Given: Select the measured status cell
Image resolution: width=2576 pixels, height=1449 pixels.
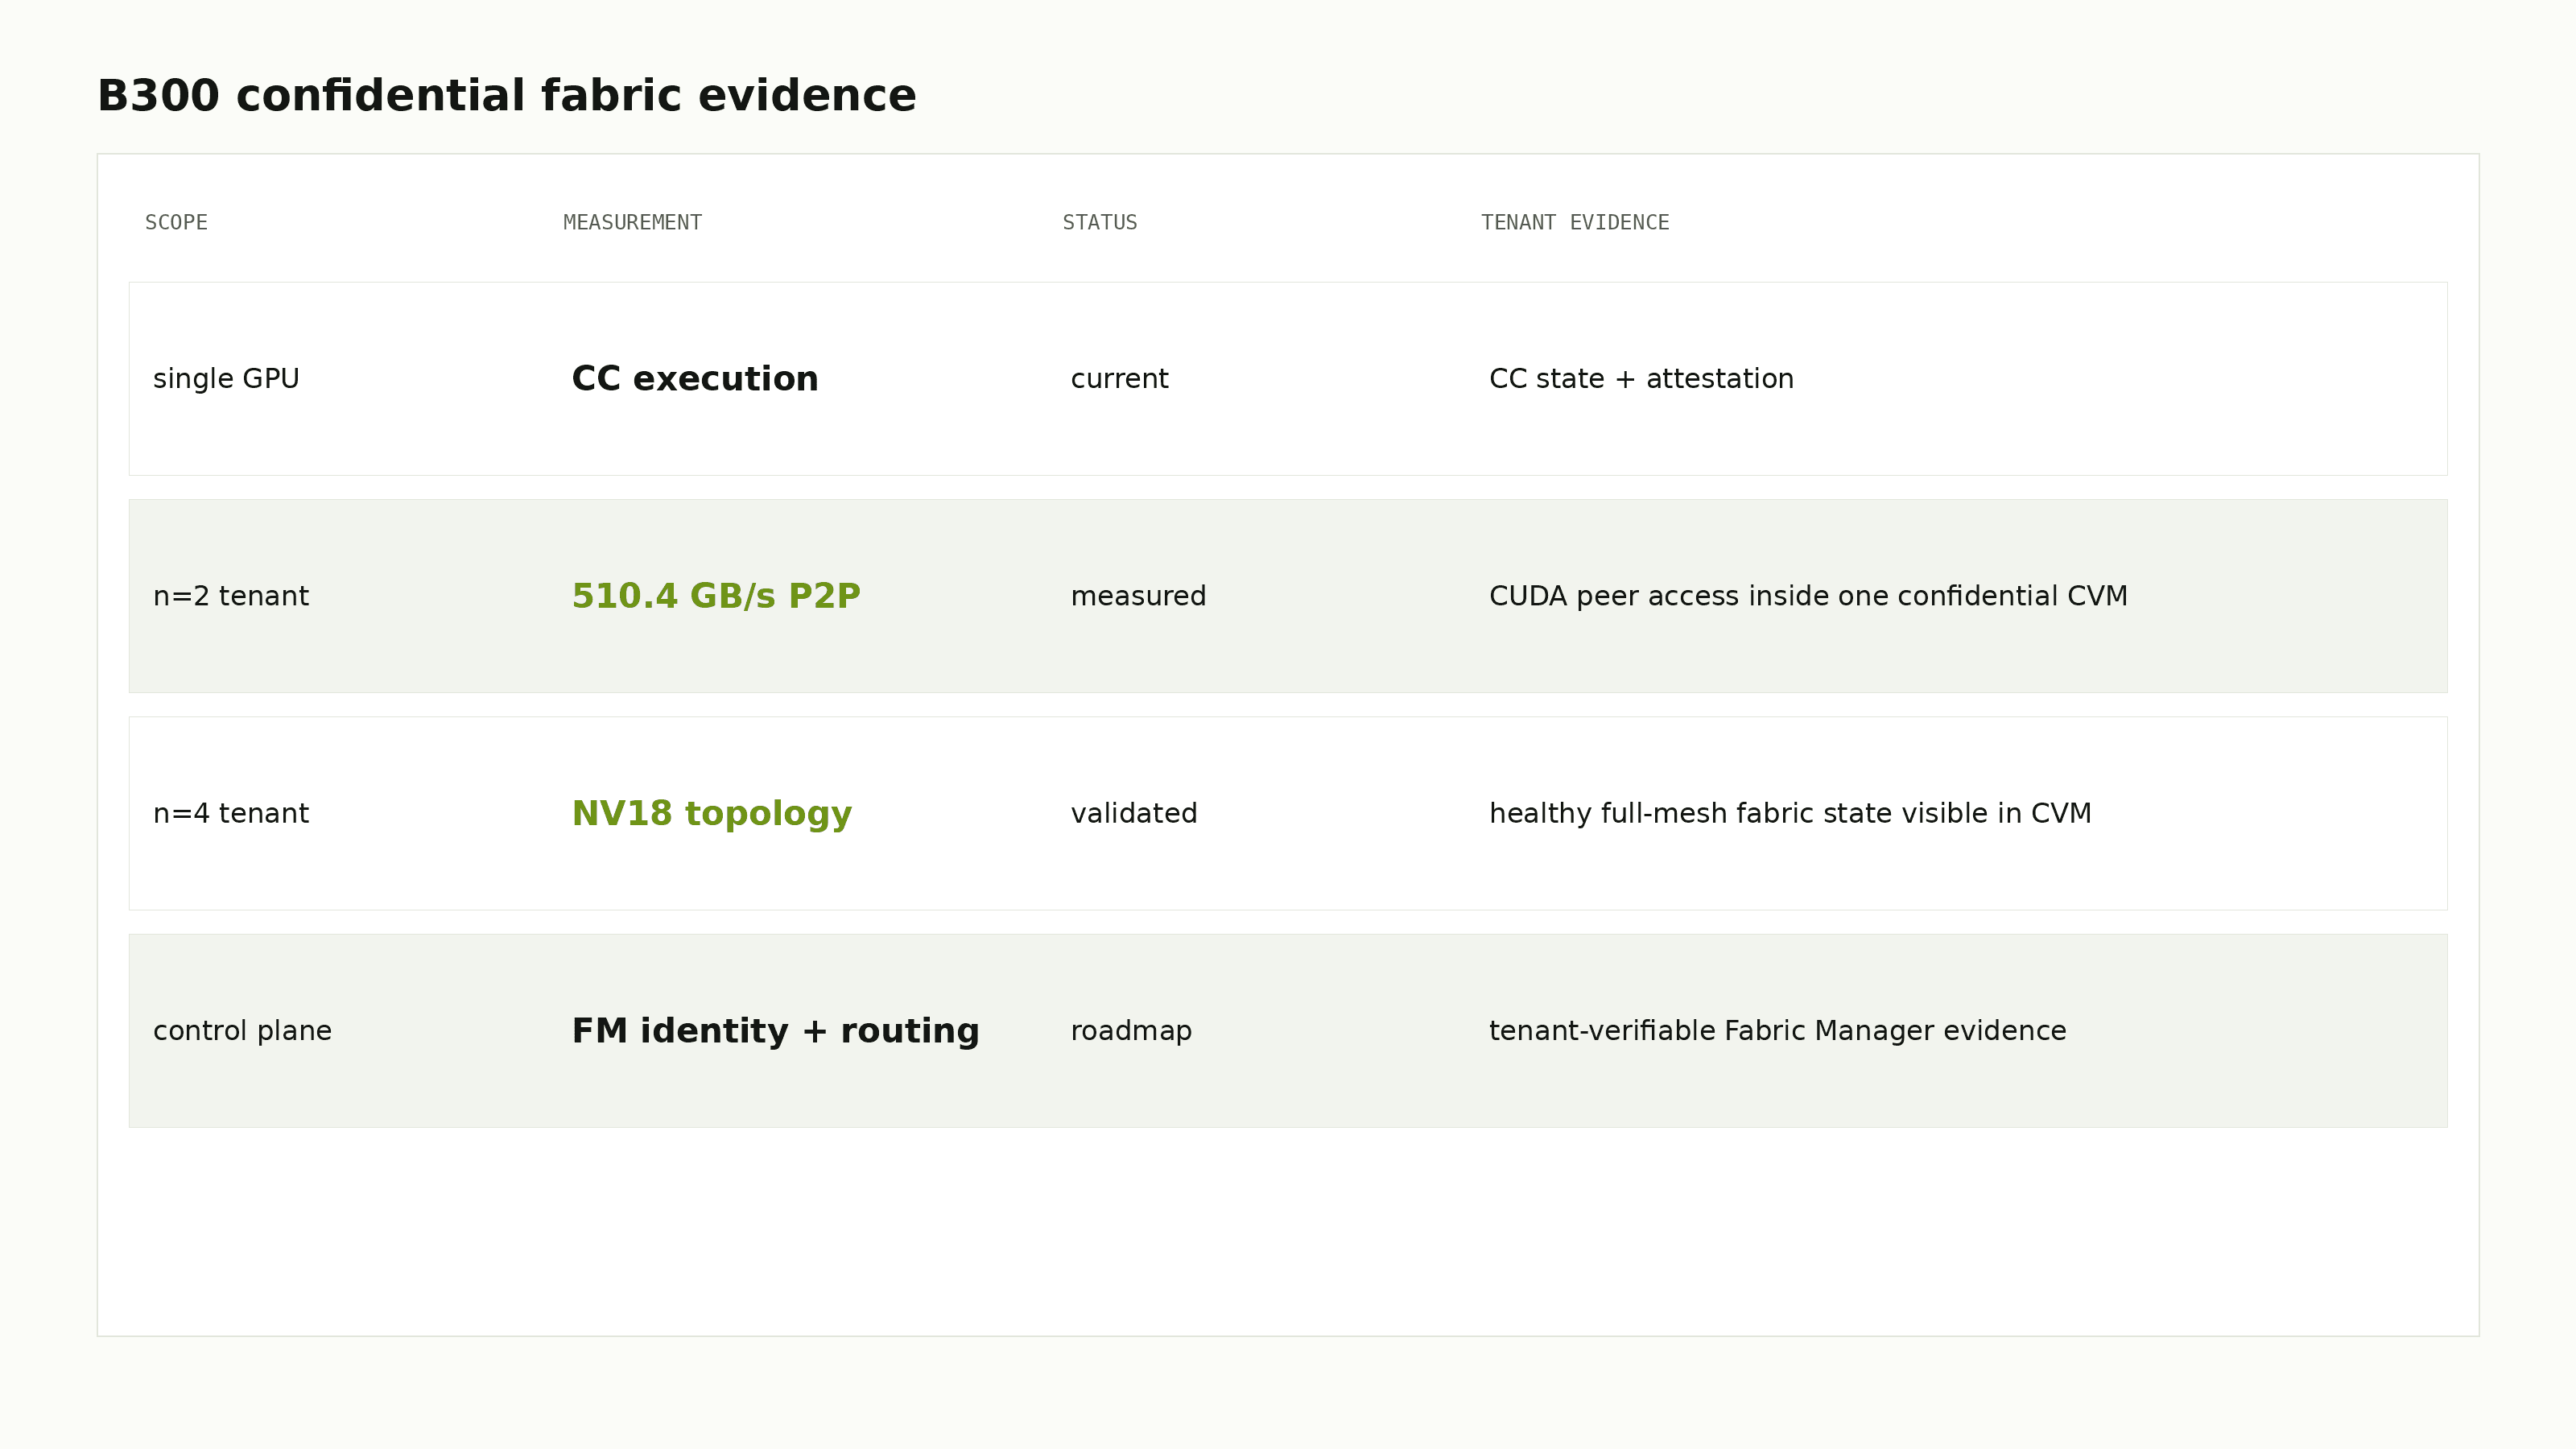Looking at the screenshot, I should point(1138,596).
